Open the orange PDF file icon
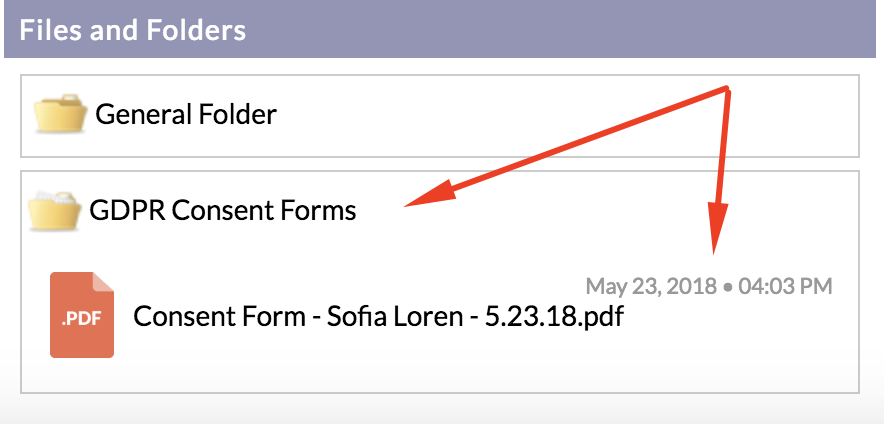The height and width of the screenshot is (424, 884). [82, 315]
